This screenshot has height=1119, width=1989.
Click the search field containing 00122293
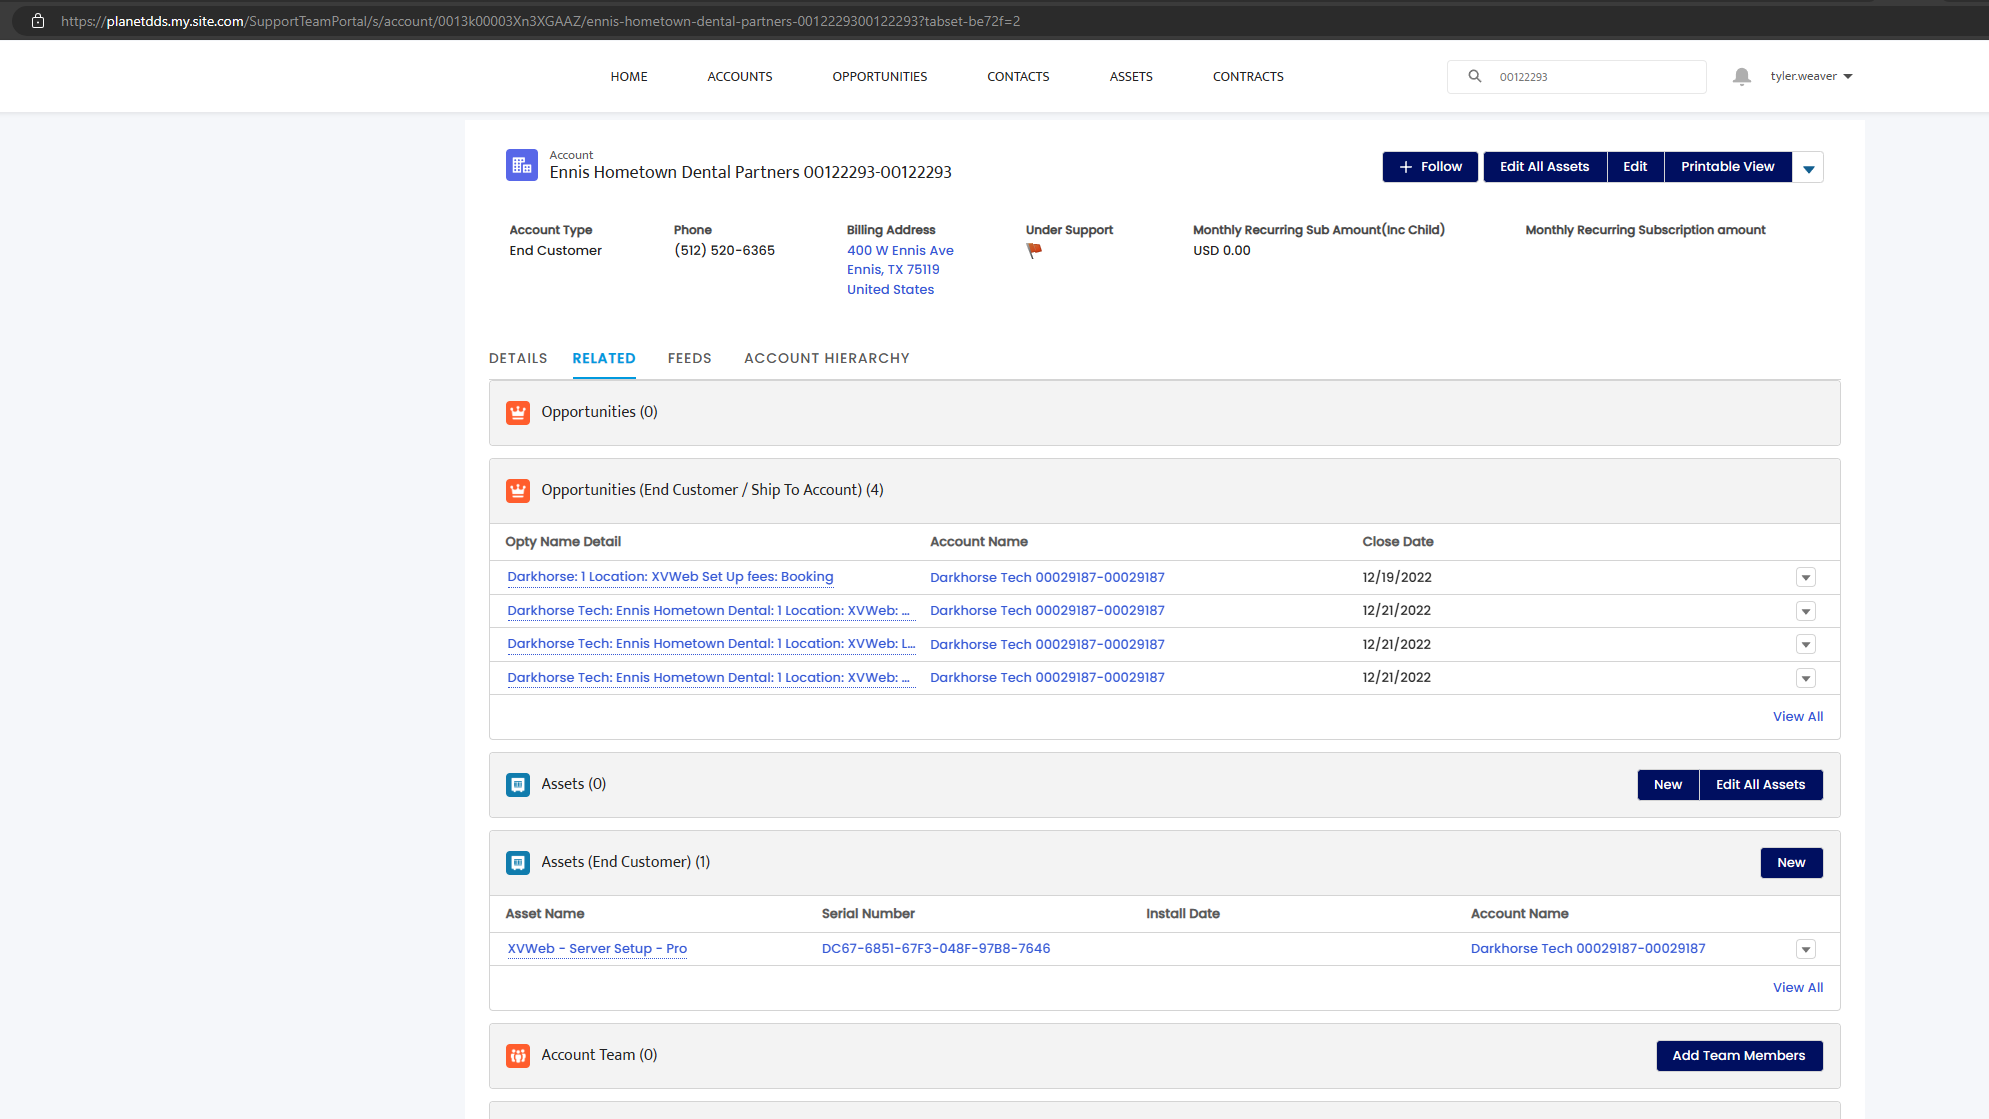[x=1576, y=77]
